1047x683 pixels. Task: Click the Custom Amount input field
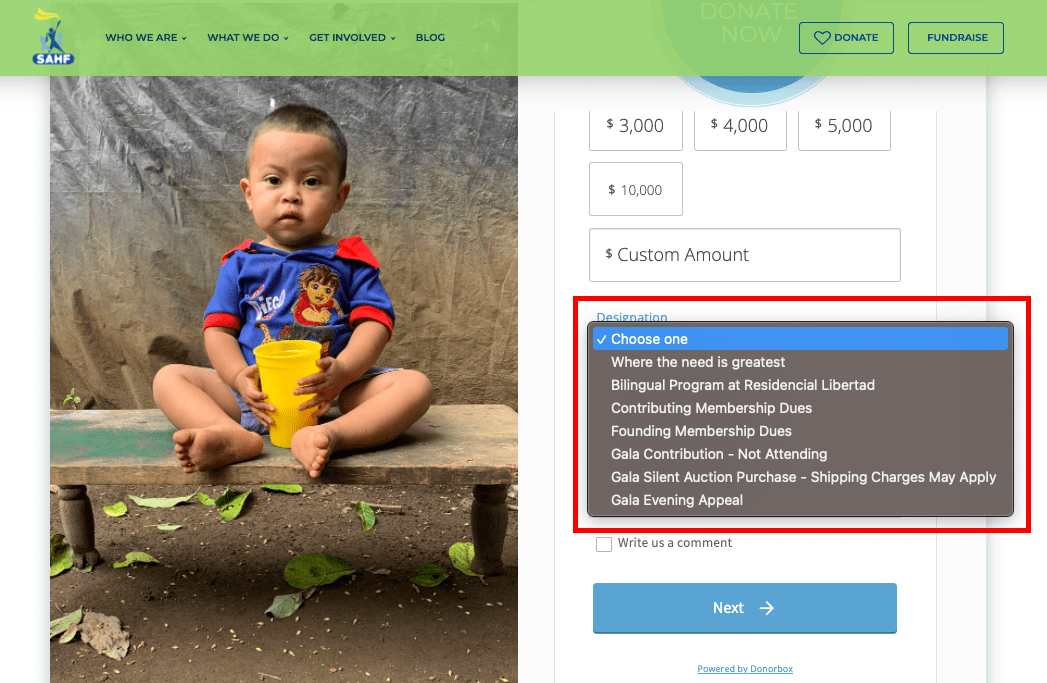745,255
